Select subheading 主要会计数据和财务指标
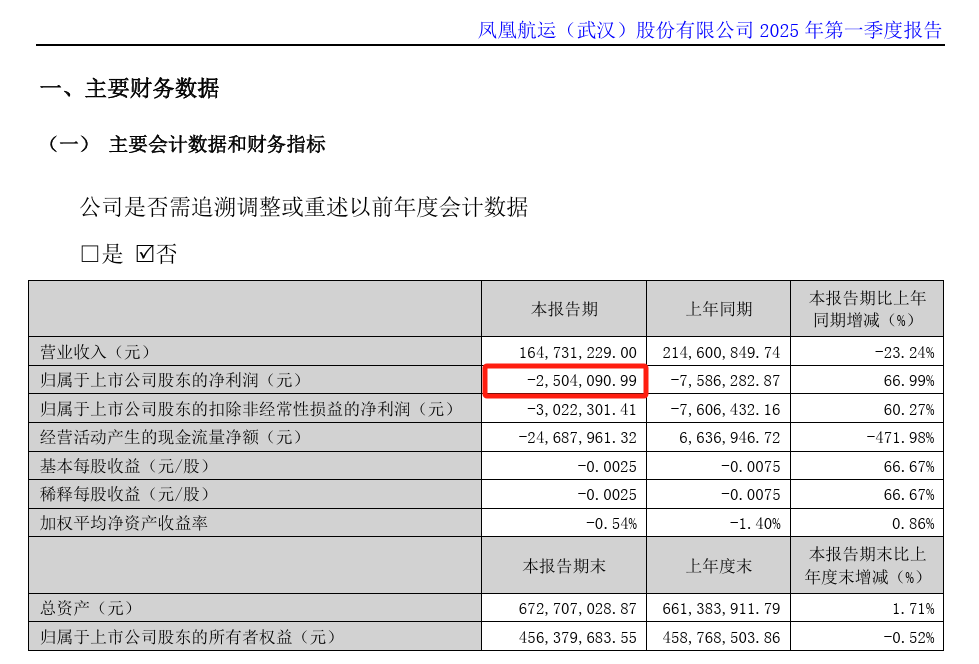Image resolution: width=979 pixels, height=664 pixels. 217,144
